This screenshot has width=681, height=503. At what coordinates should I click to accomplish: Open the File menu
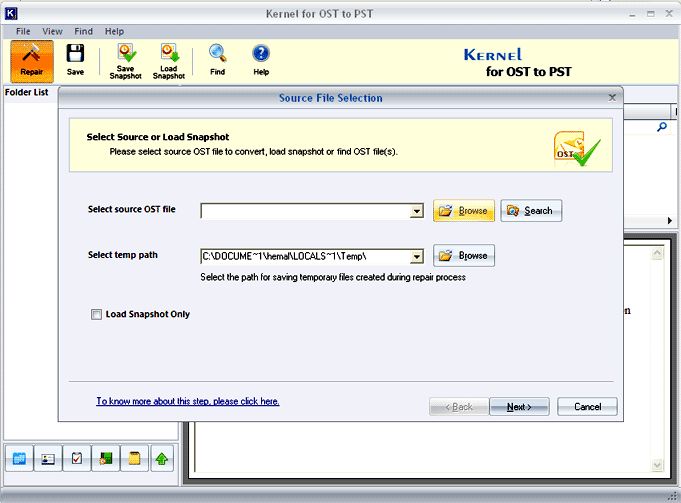pyautogui.click(x=23, y=31)
